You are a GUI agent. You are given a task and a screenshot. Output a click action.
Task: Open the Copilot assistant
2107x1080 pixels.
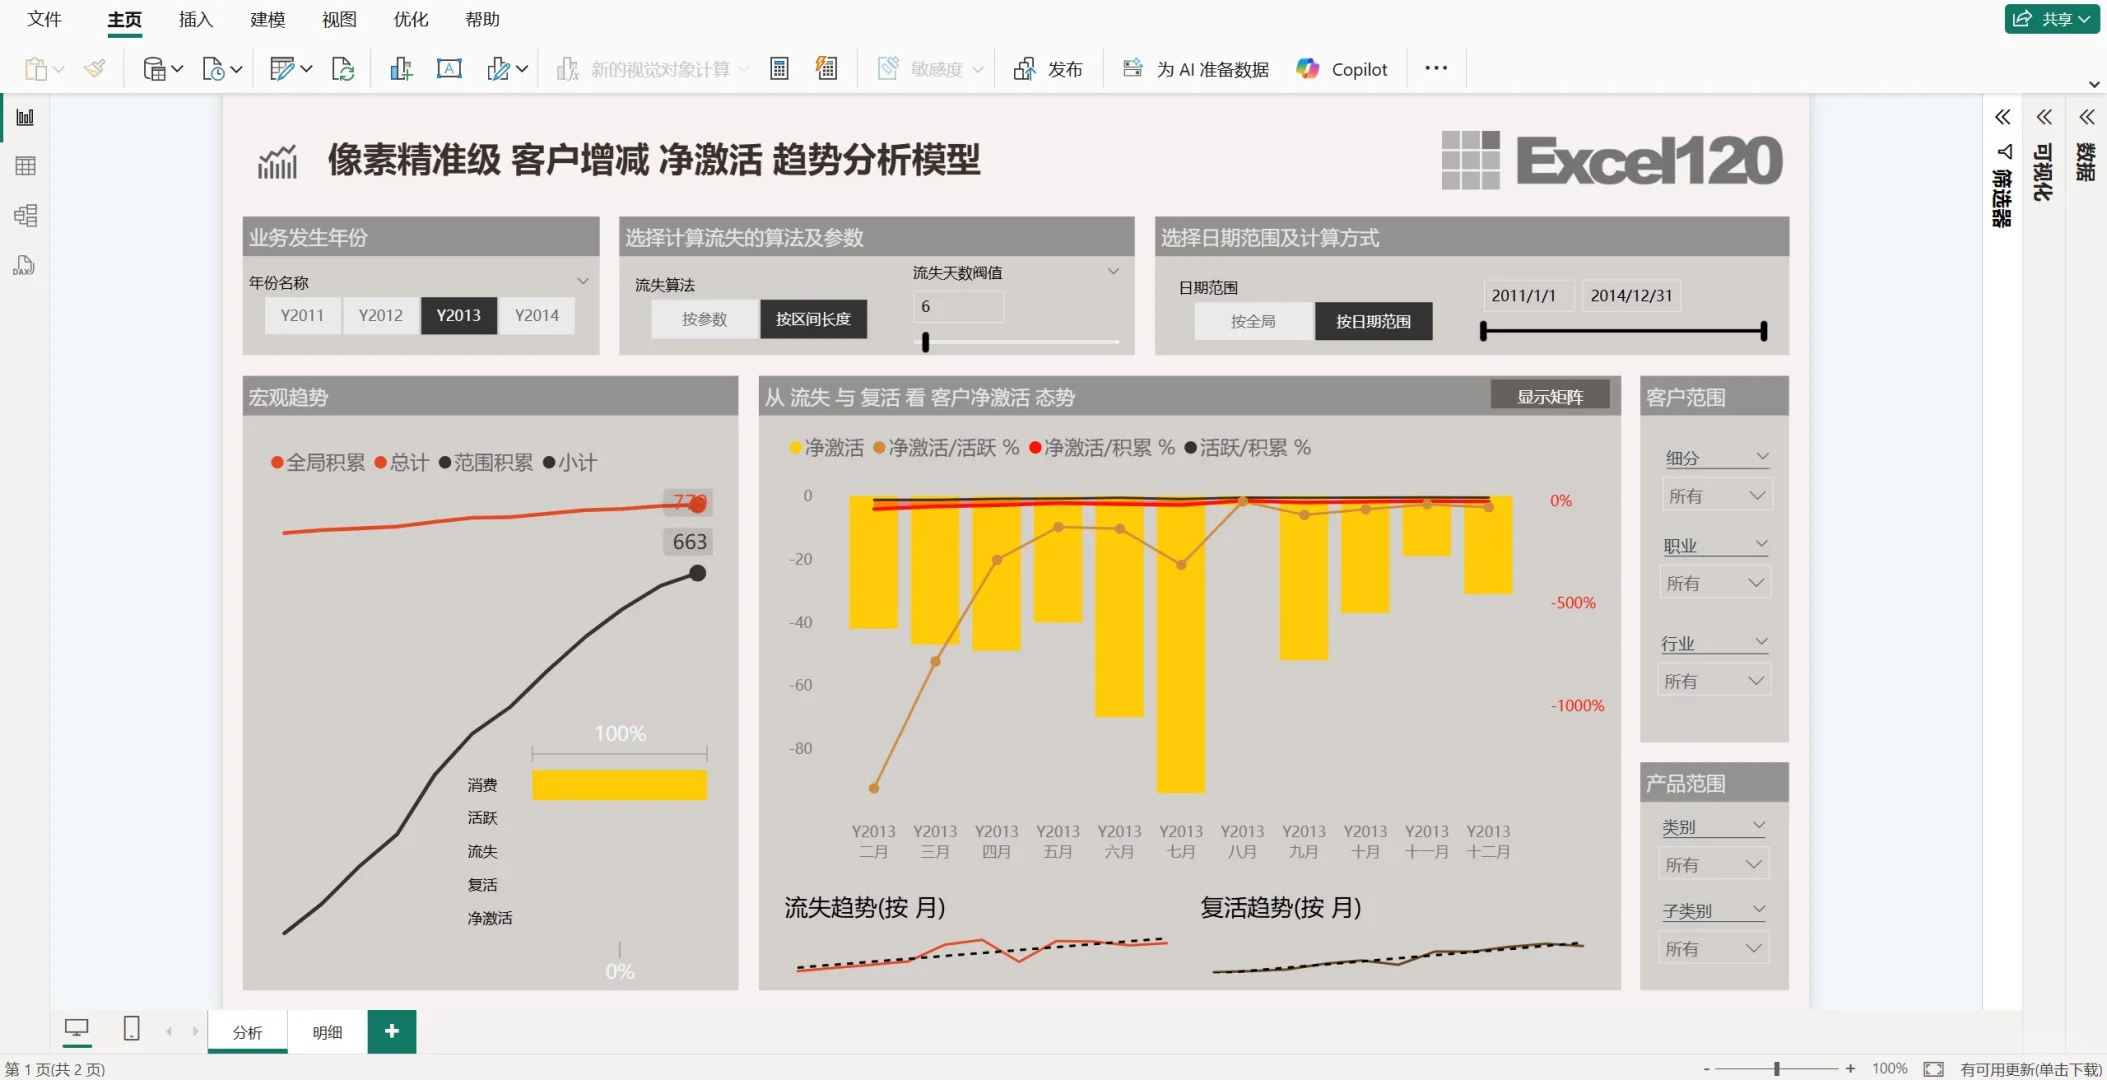coord(1340,68)
